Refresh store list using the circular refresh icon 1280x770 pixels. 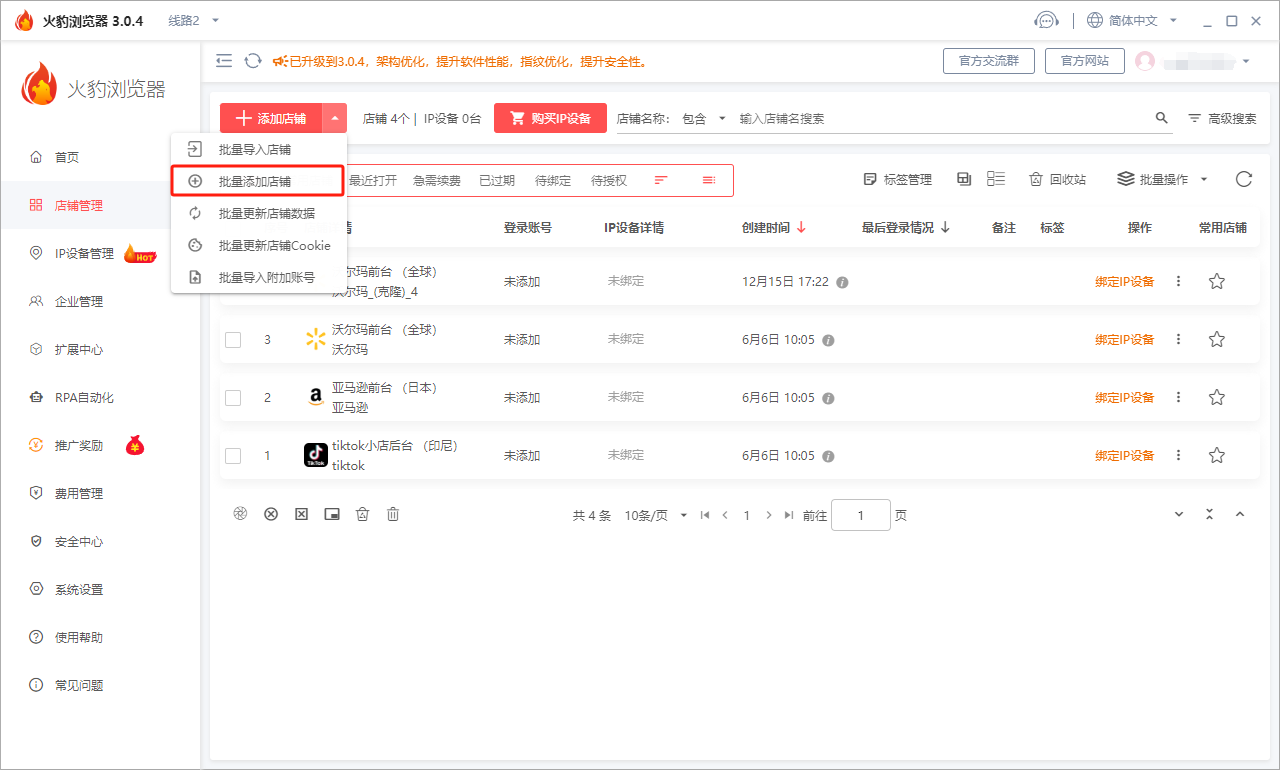pyautogui.click(x=1243, y=179)
